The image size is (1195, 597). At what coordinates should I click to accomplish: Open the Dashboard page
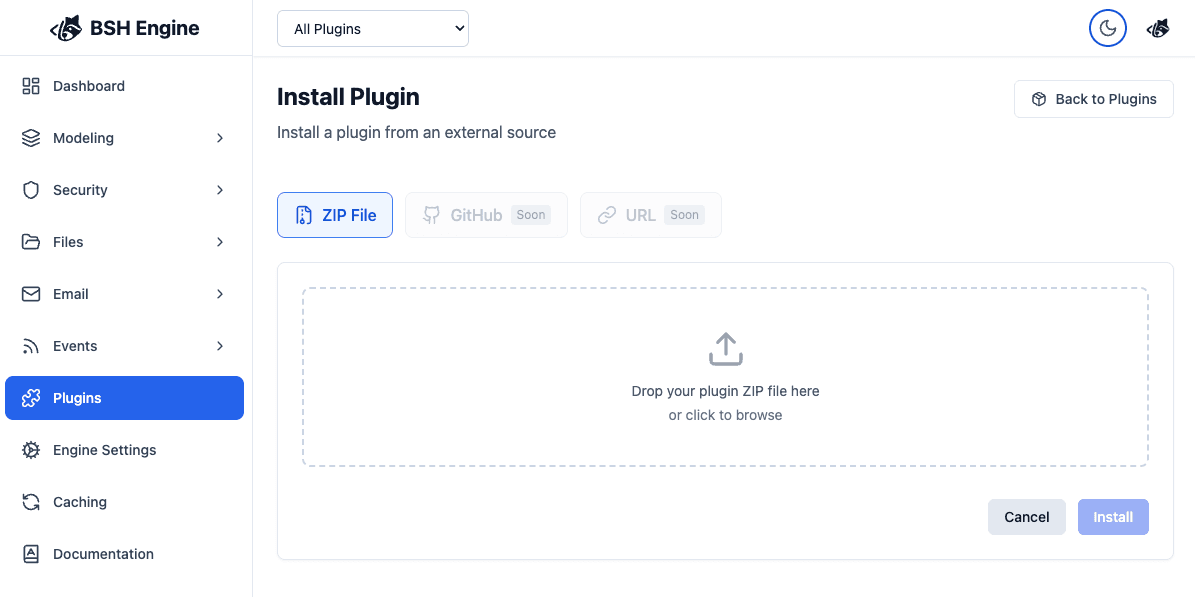pos(87,86)
